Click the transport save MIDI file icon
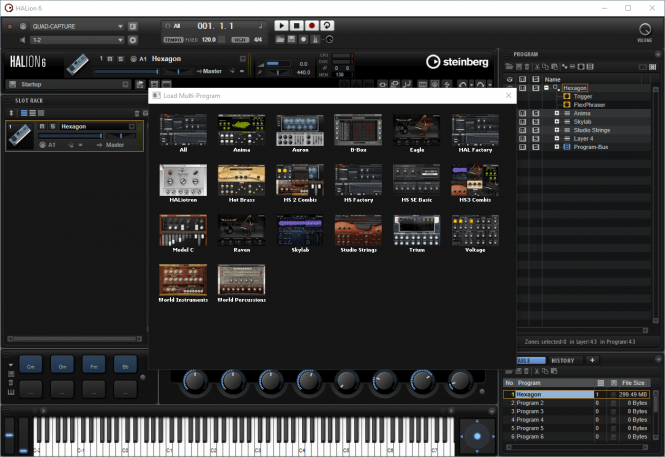This screenshot has height=457, width=665. click(x=291, y=39)
